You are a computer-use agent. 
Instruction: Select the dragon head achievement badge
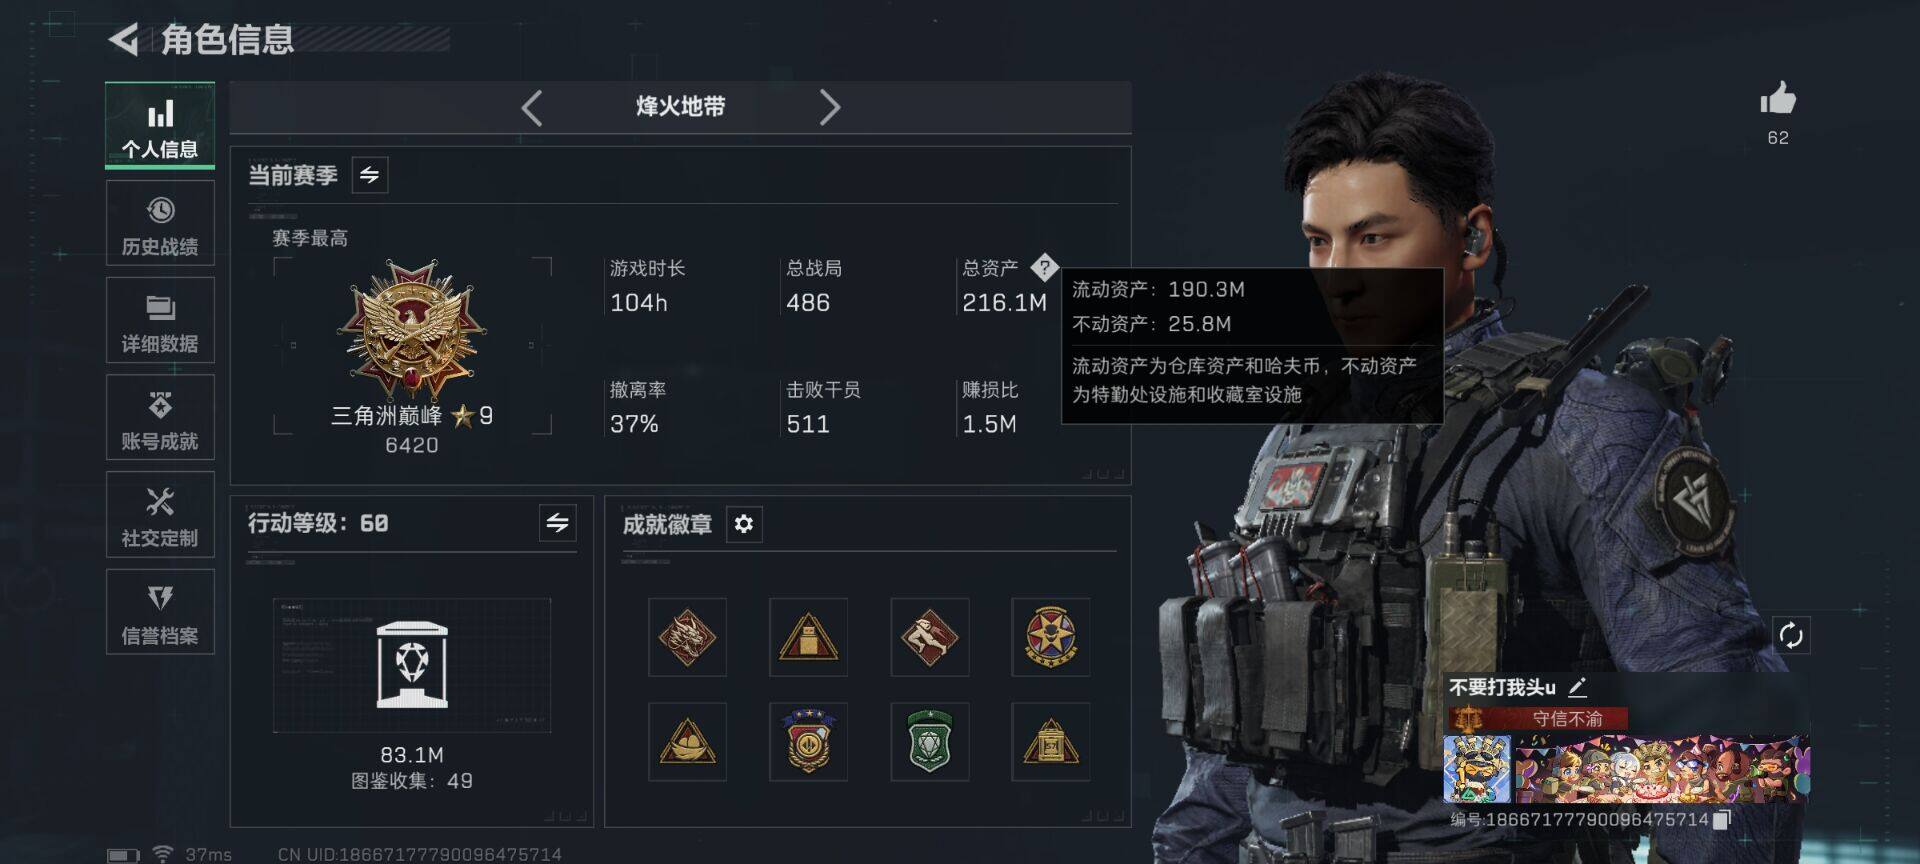687,637
